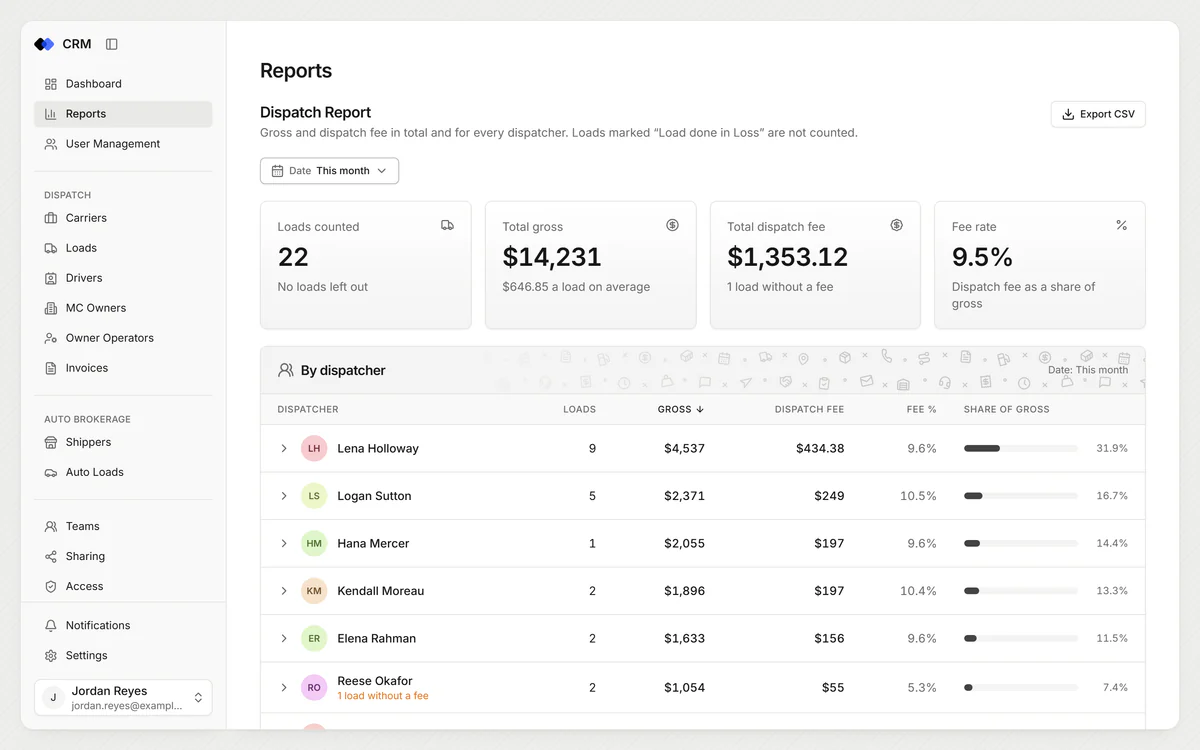1200x750 pixels.
Task: Click the Notifications bell icon
Action: coord(51,625)
